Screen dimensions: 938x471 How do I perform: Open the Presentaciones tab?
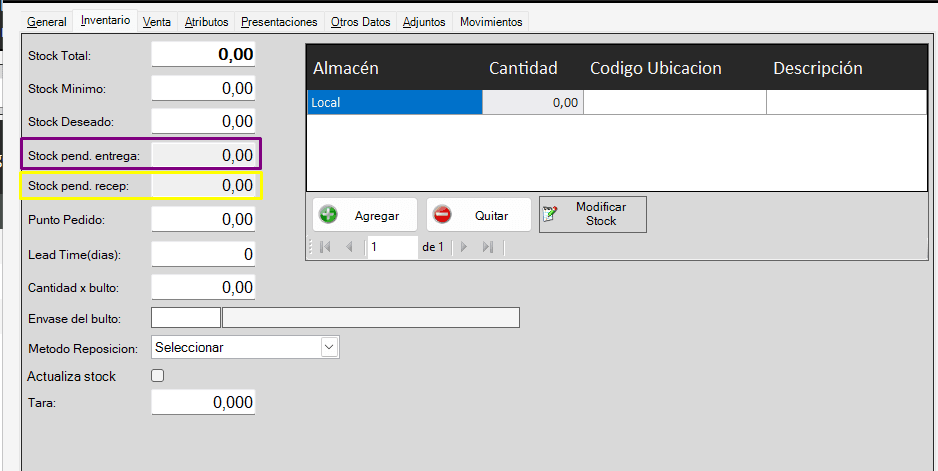click(279, 21)
